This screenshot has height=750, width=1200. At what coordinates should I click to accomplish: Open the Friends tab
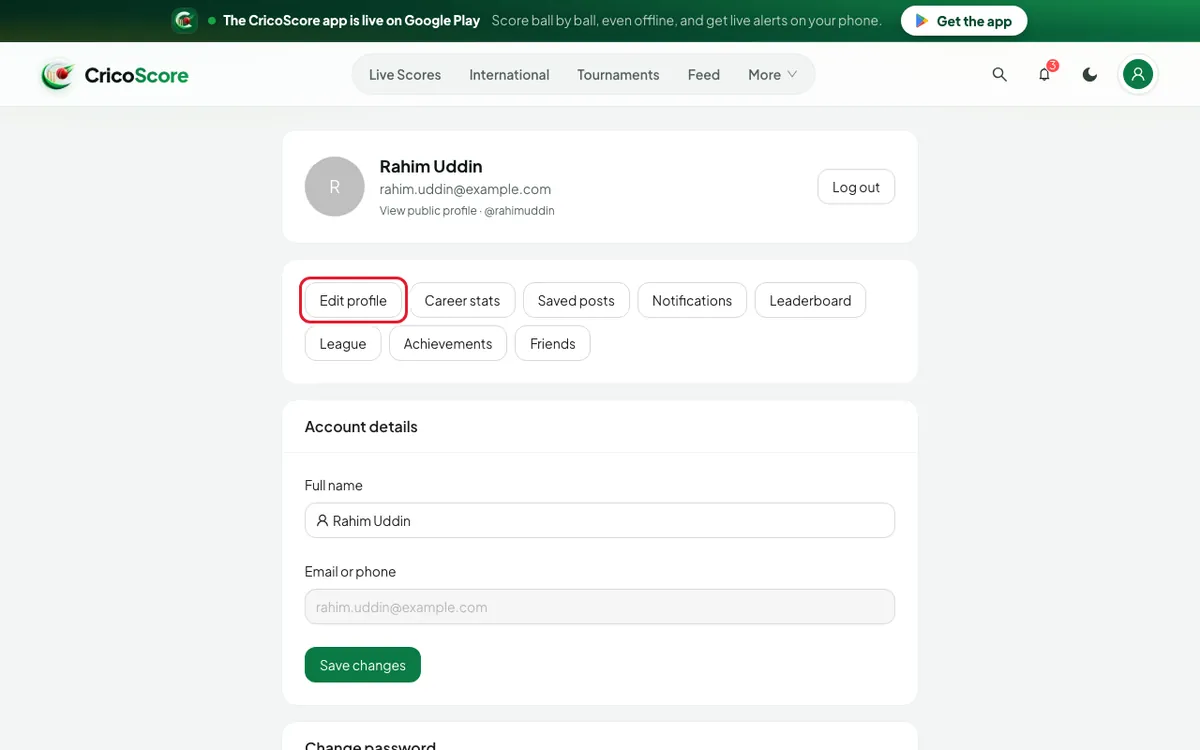(x=553, y=343)
